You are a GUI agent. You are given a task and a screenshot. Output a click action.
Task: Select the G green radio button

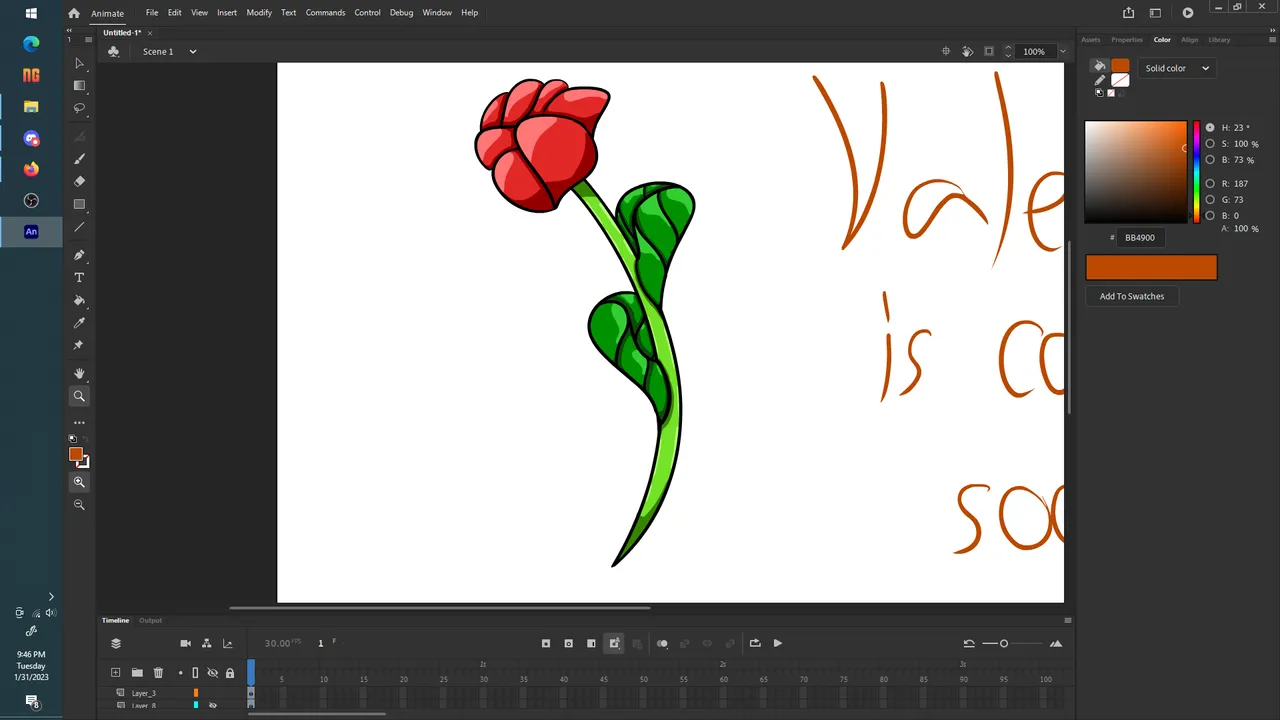coord(1210,199)
